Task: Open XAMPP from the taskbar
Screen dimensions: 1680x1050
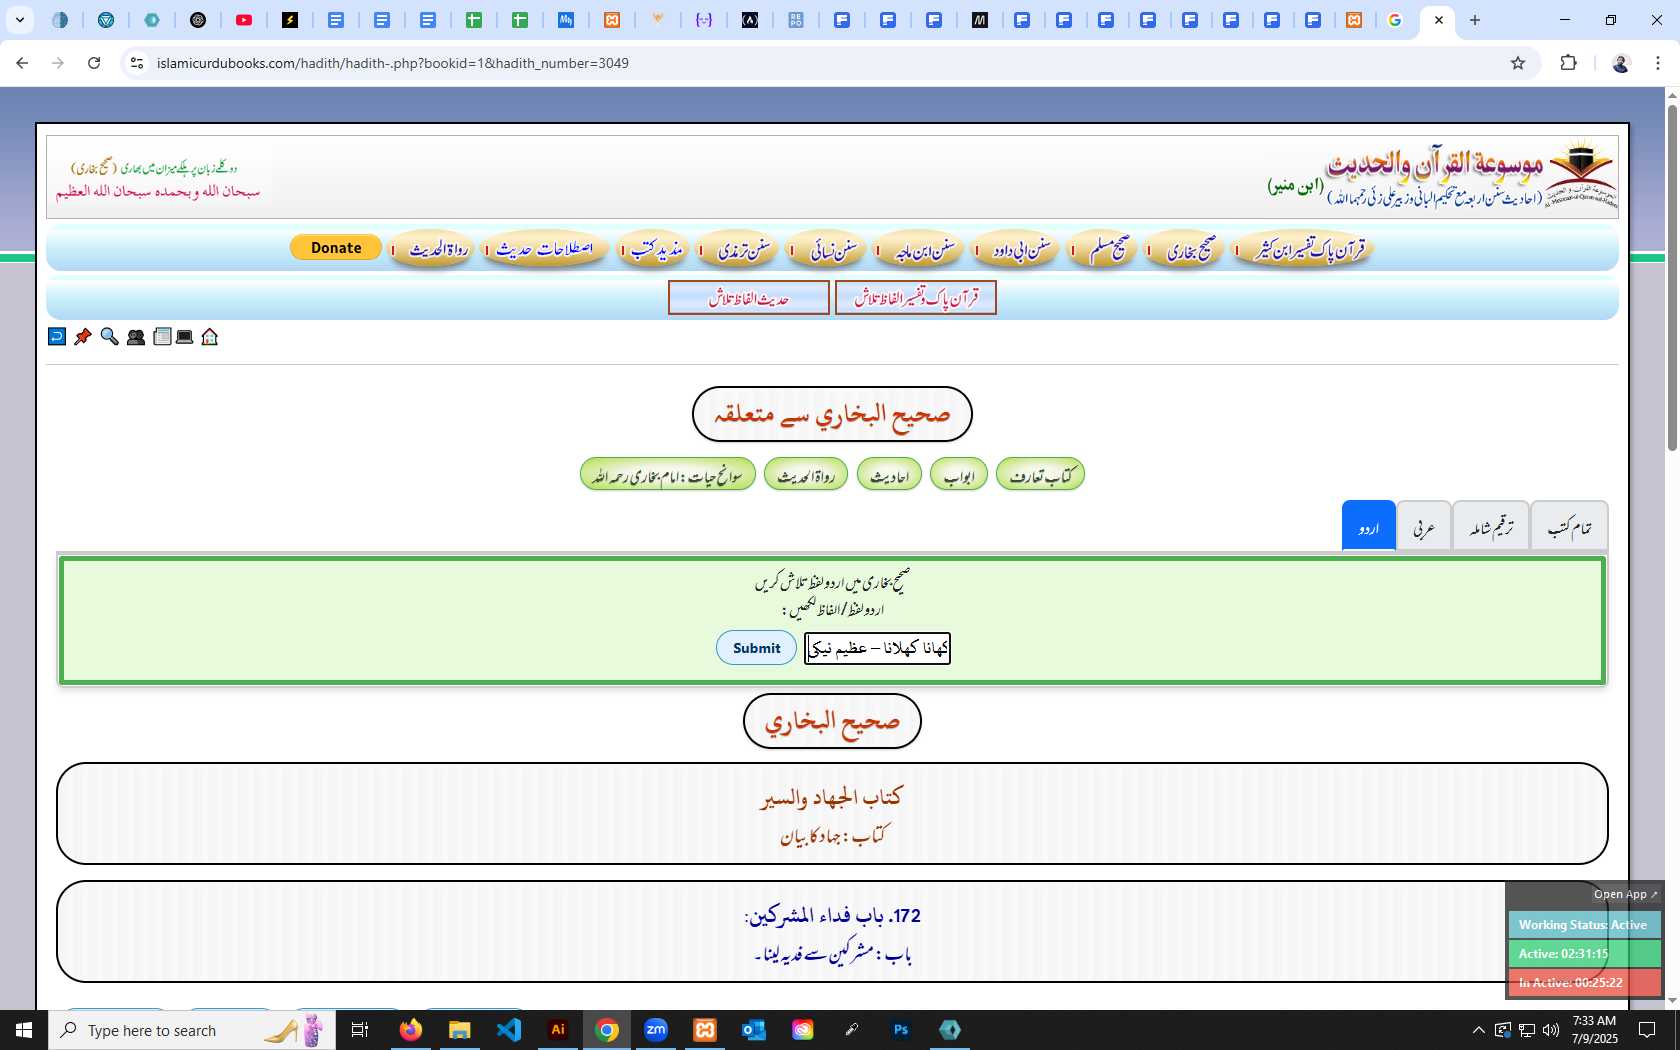Action: click(x=705, y=1030)
